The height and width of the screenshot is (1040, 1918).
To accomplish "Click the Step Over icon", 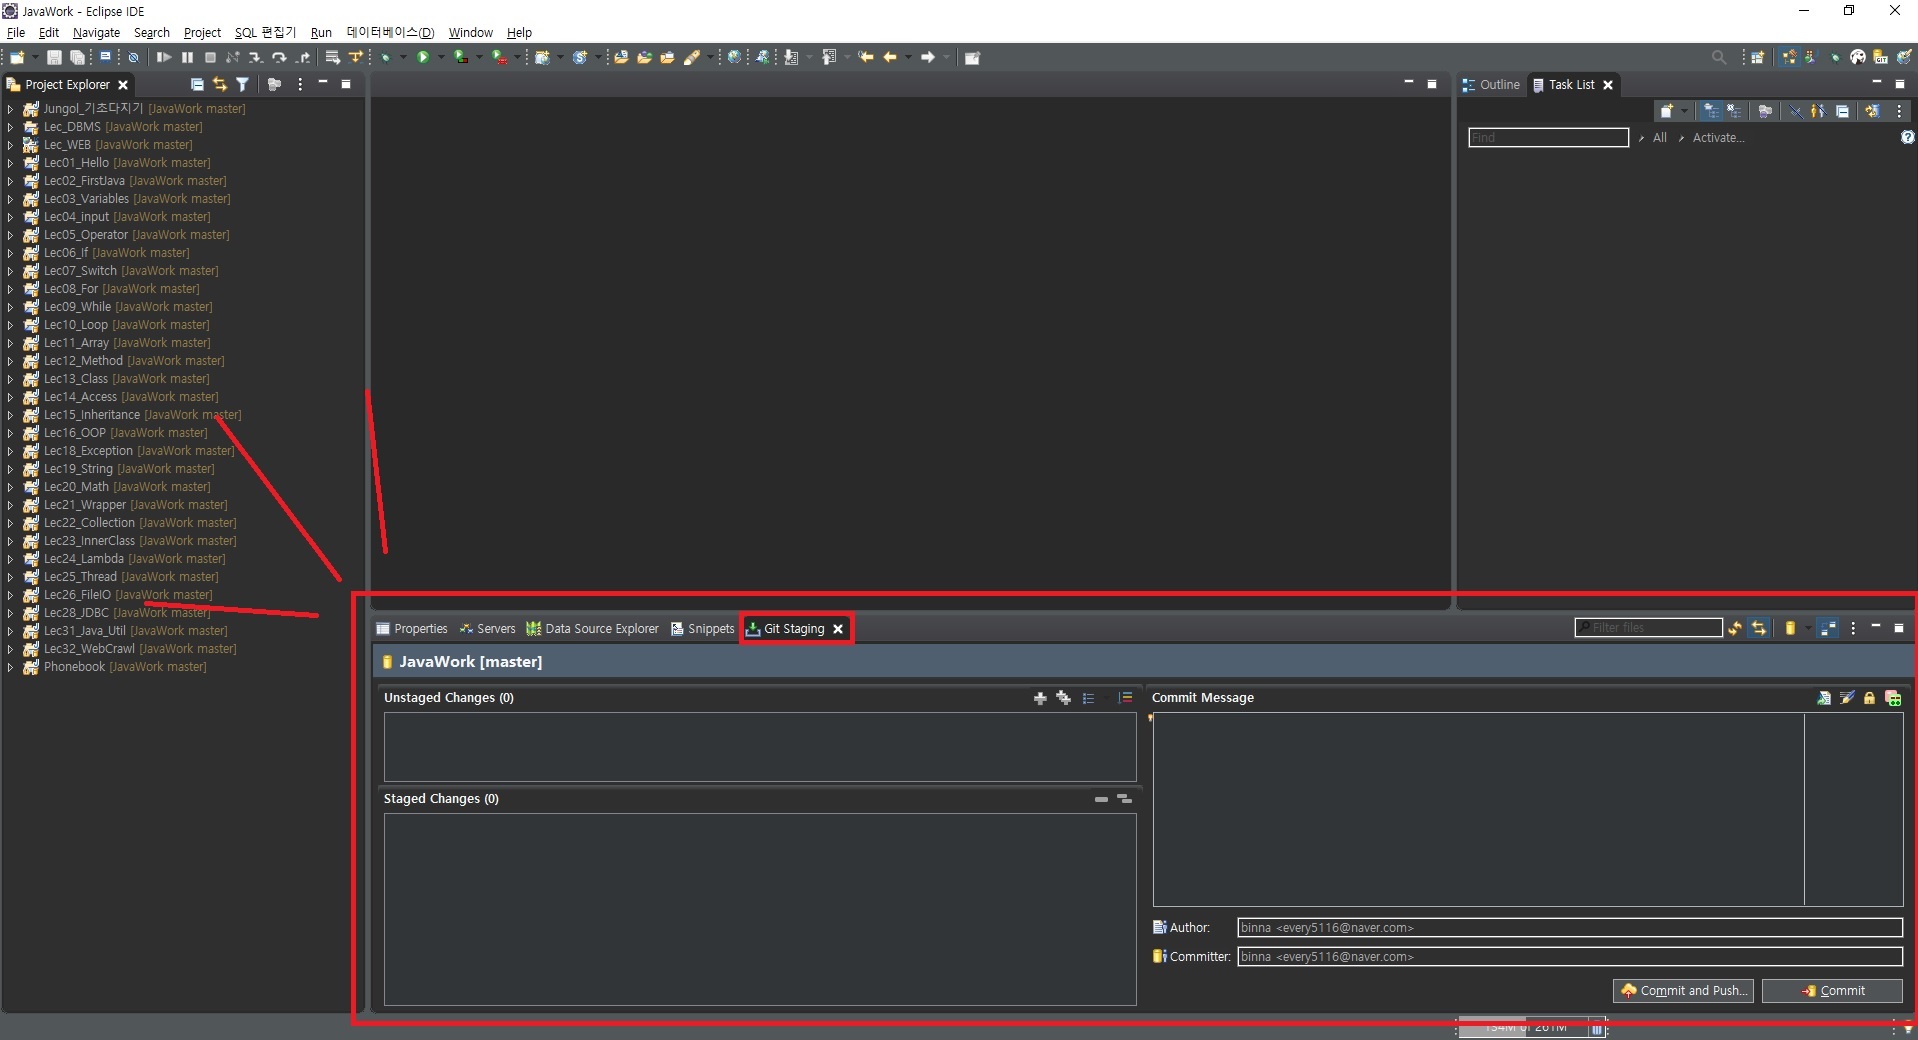I will [279, 57].
